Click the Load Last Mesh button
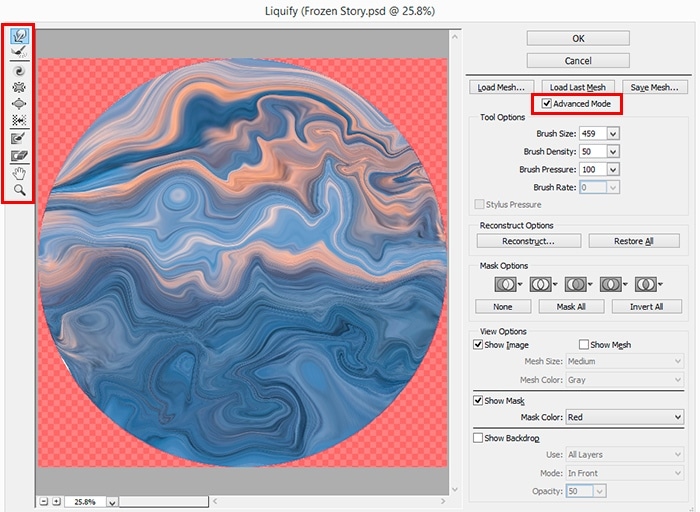The height and width of the screenshot is (512, 700). point(578,87)
